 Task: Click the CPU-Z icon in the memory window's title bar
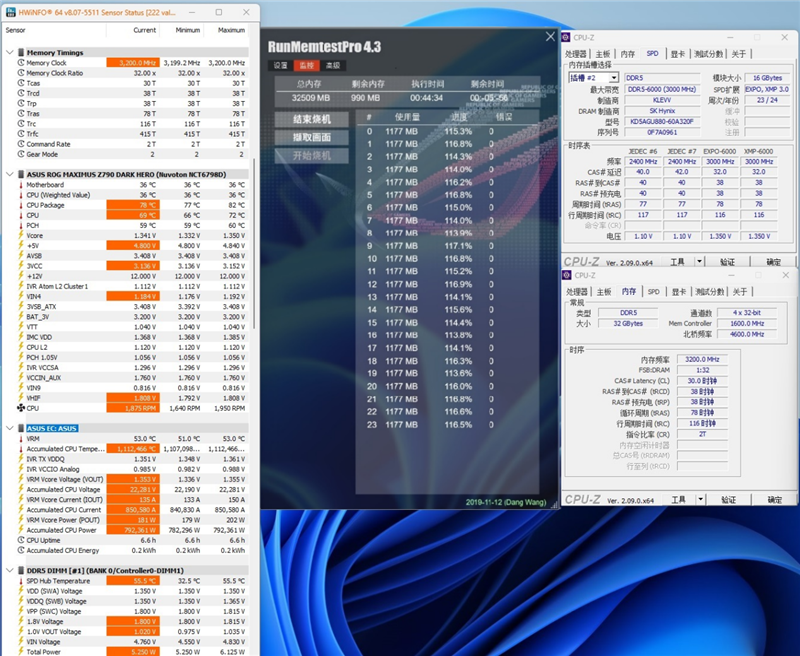pyautogui.click(x=566, y=275)
